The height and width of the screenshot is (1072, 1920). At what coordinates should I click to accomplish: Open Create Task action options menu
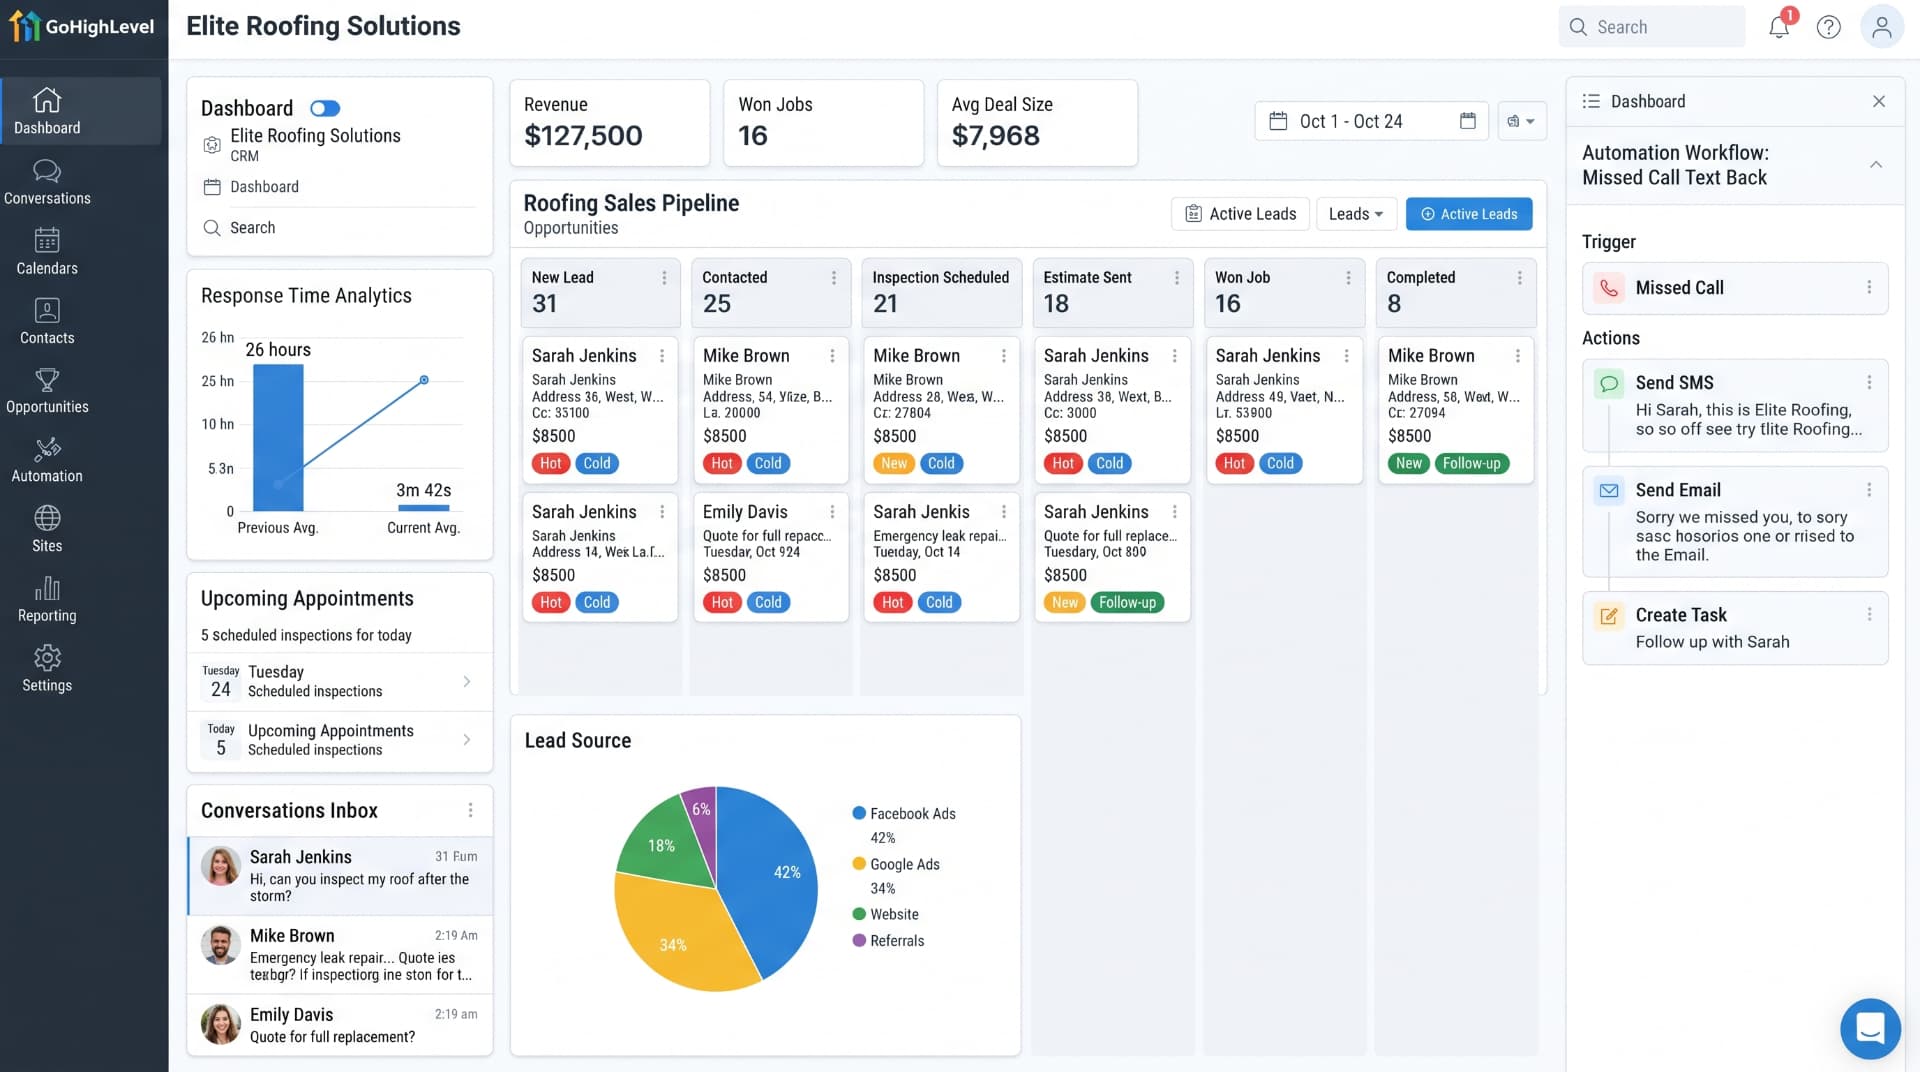coord(1869,615)
